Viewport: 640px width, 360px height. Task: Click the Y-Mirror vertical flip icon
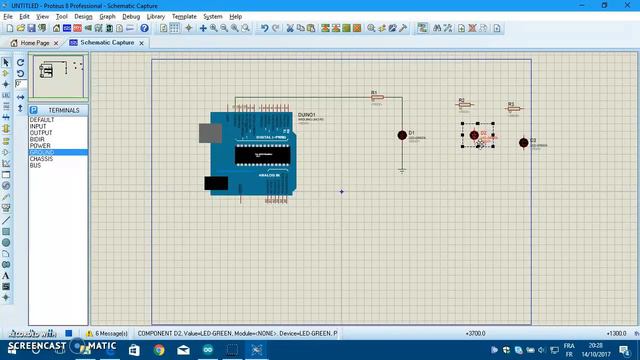pos(20,108)
